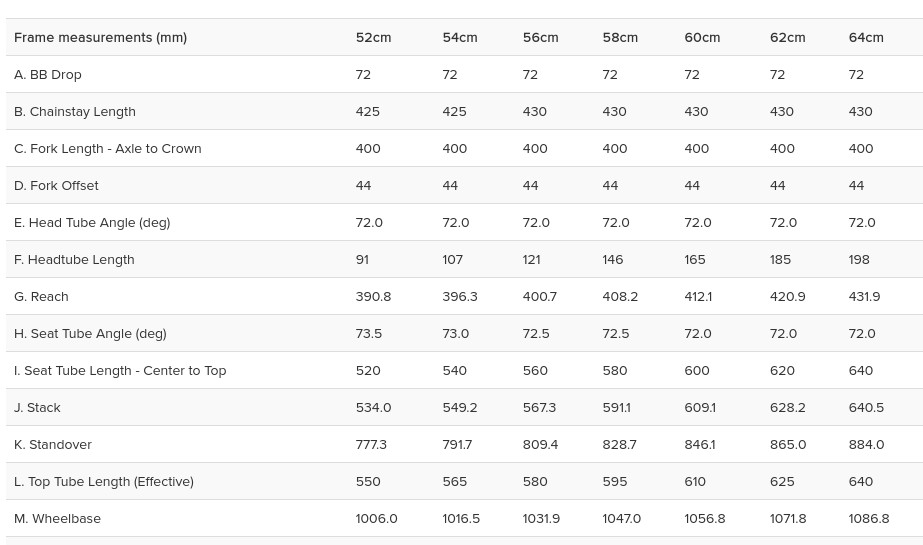Select the 56cm size column header

540,38
